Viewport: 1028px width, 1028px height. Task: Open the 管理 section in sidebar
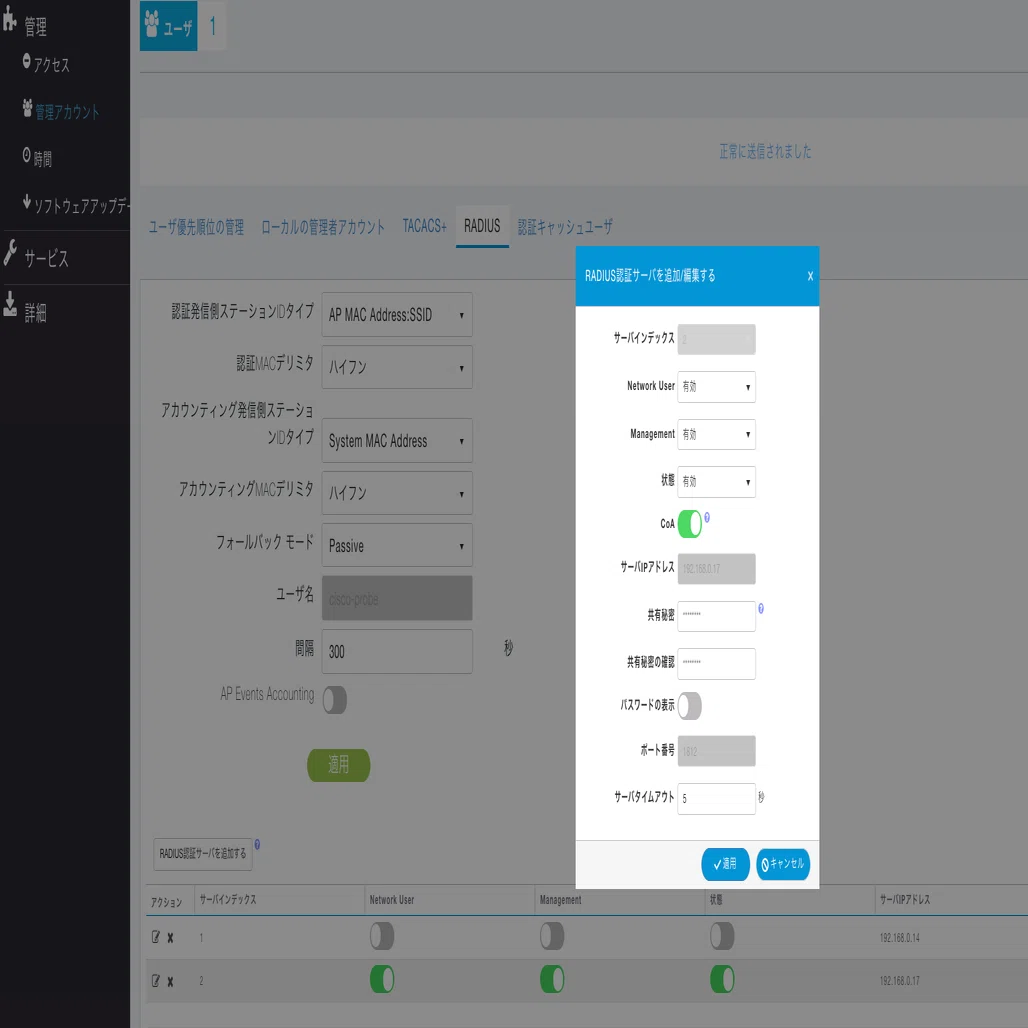(x=25, y=25)
